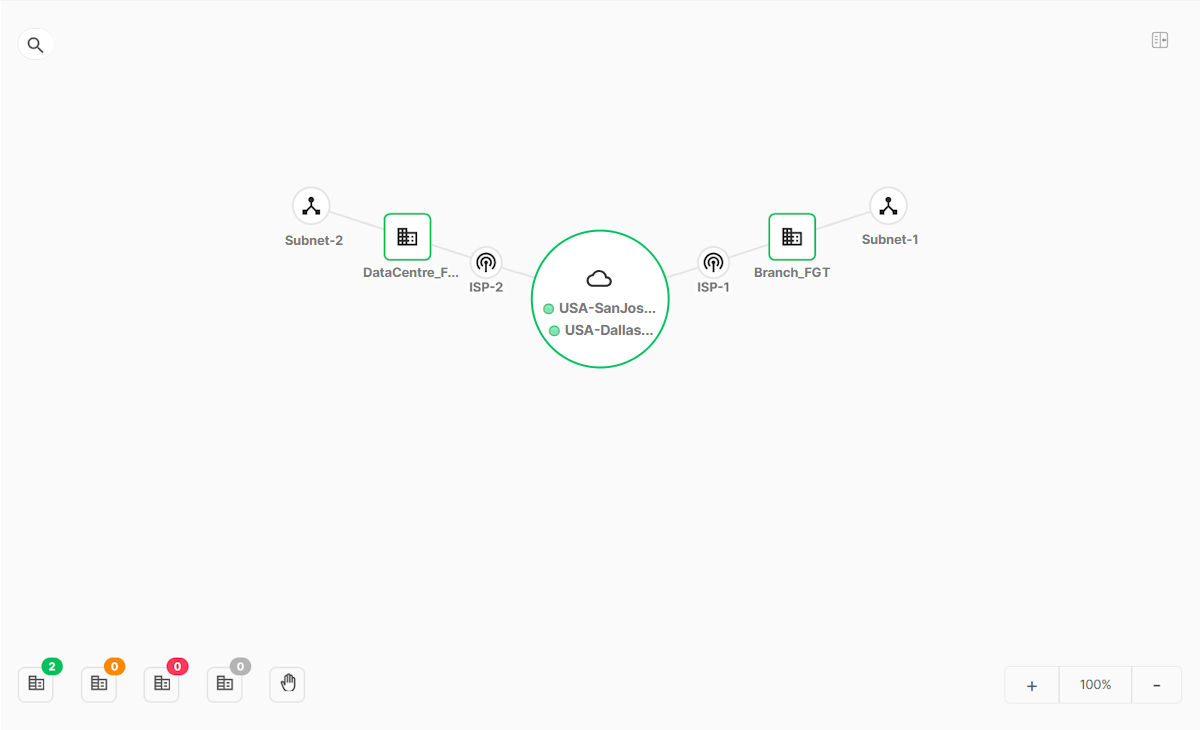Toggle the healthy devices filter with green badge 2
This screenshot has height=730, width=1200.
[36, 684]
